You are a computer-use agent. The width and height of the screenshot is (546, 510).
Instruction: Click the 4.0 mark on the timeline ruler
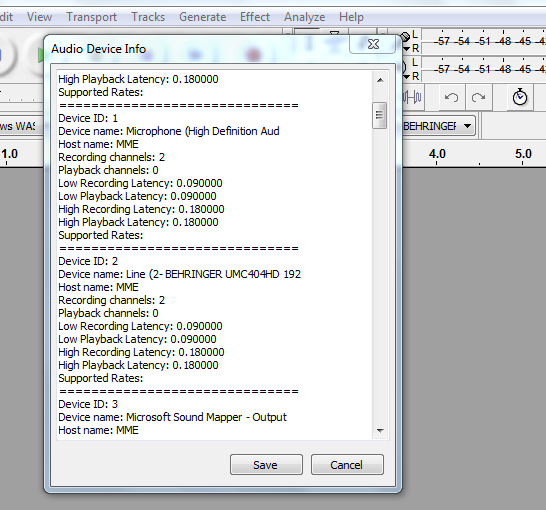click(x=437, y=154)
